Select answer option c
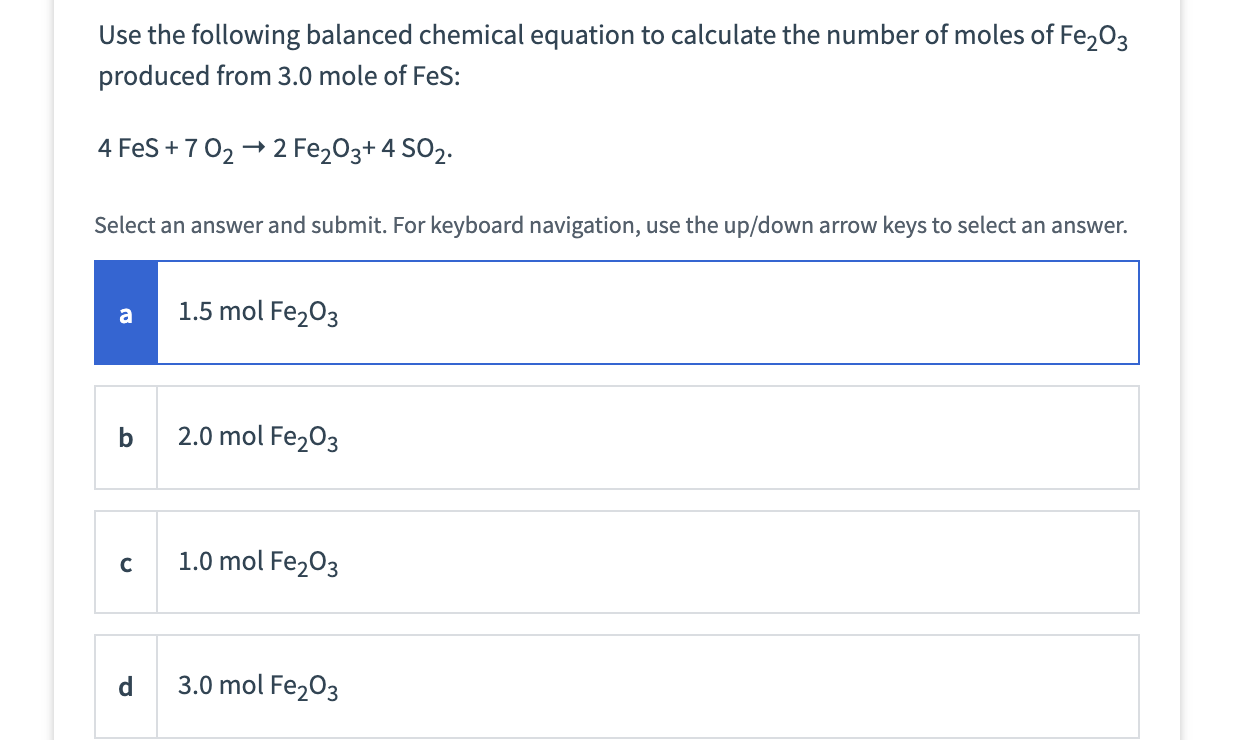 [616, 562]
